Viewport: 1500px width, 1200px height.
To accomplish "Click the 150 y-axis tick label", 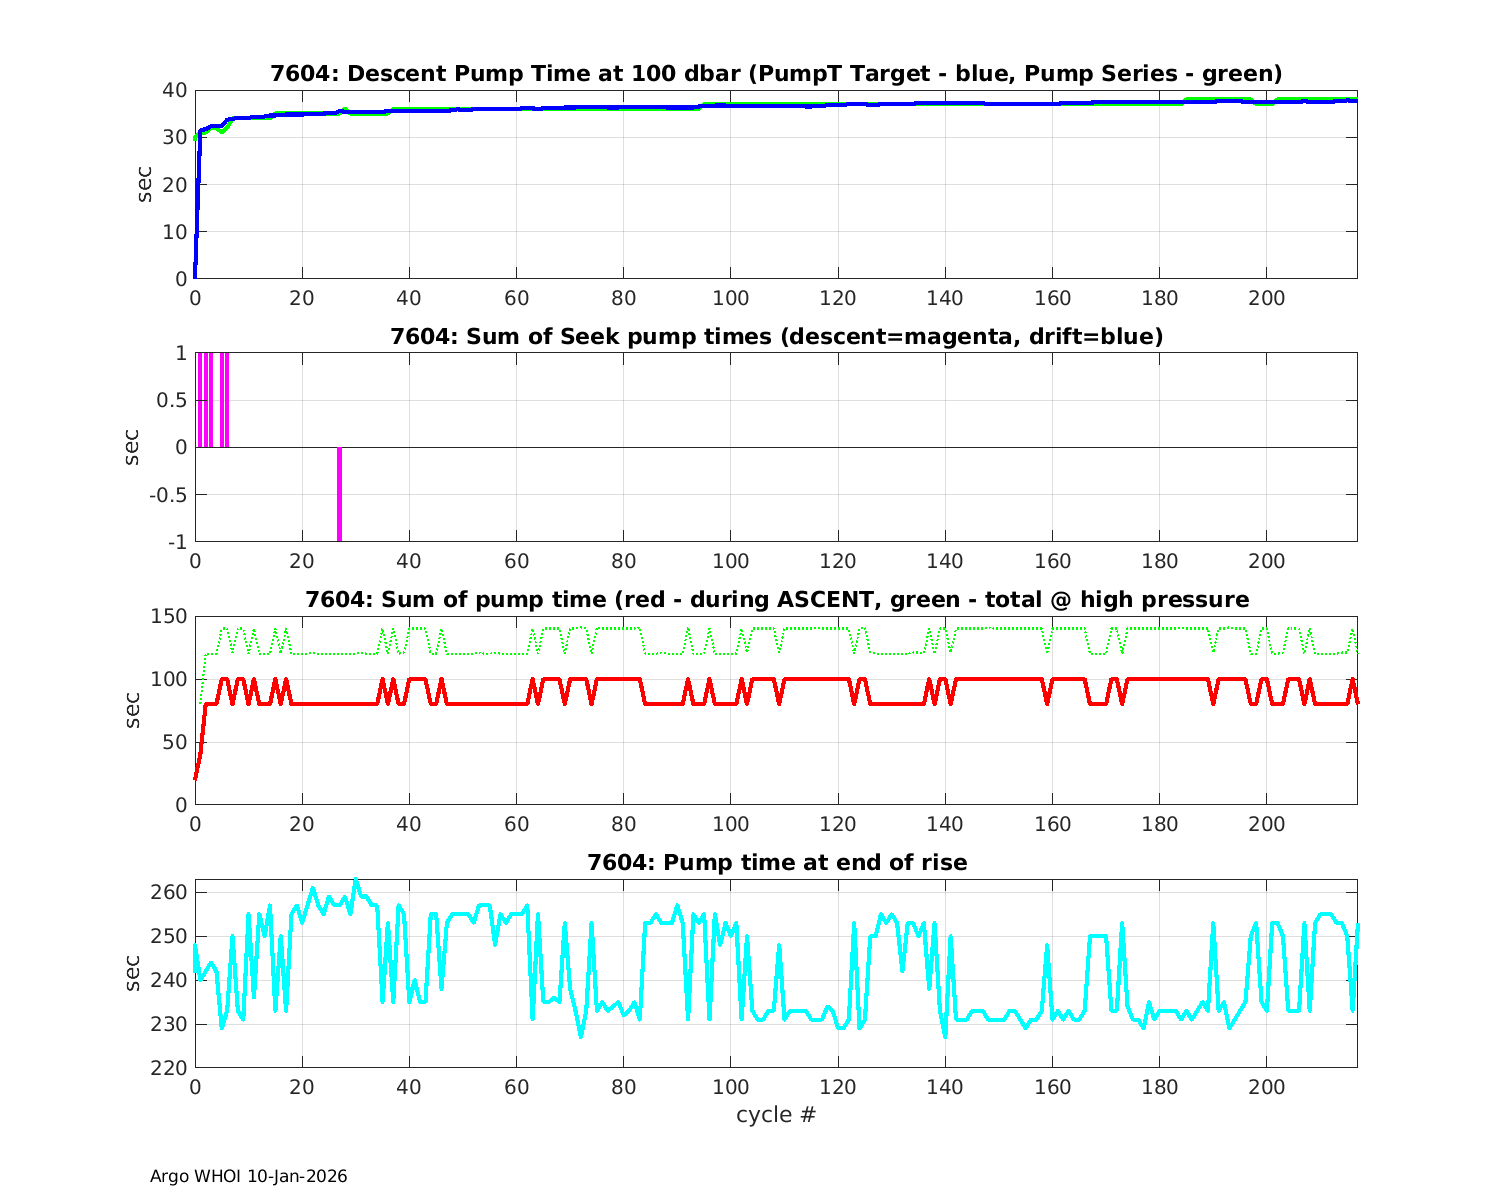I will 171,616.
